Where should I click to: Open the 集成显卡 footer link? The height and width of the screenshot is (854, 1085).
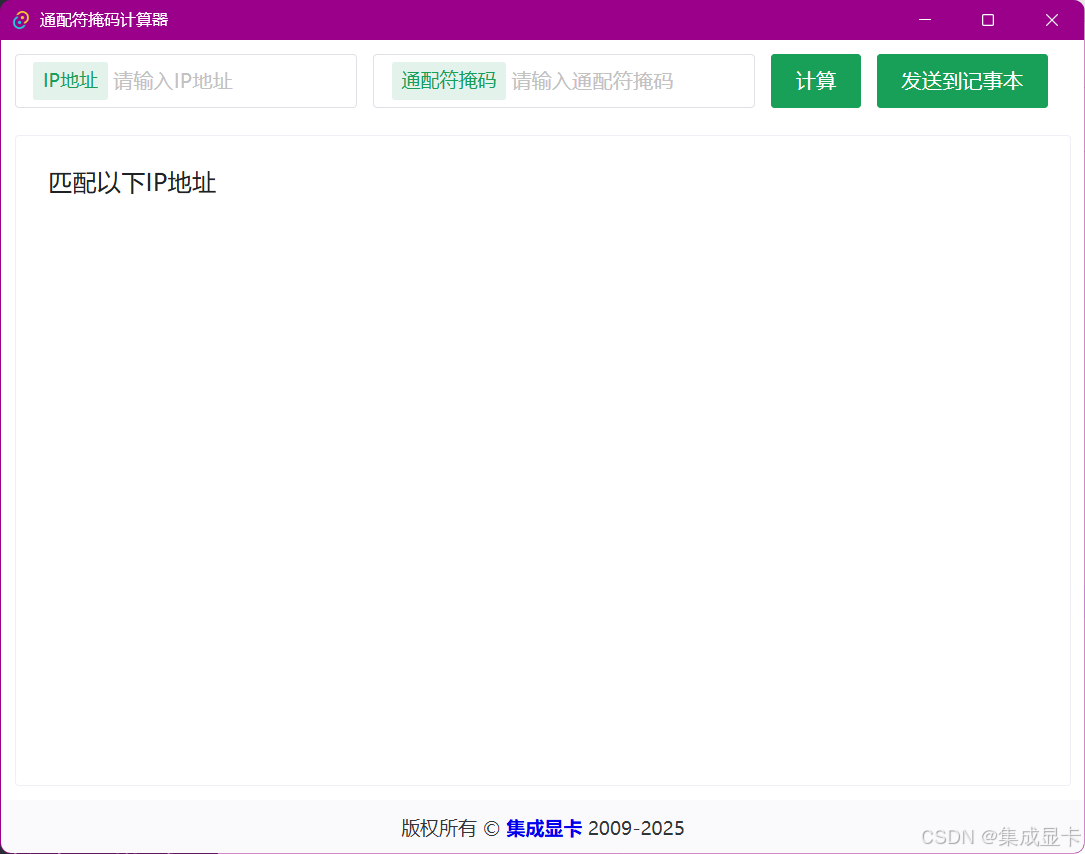point(544,828)
